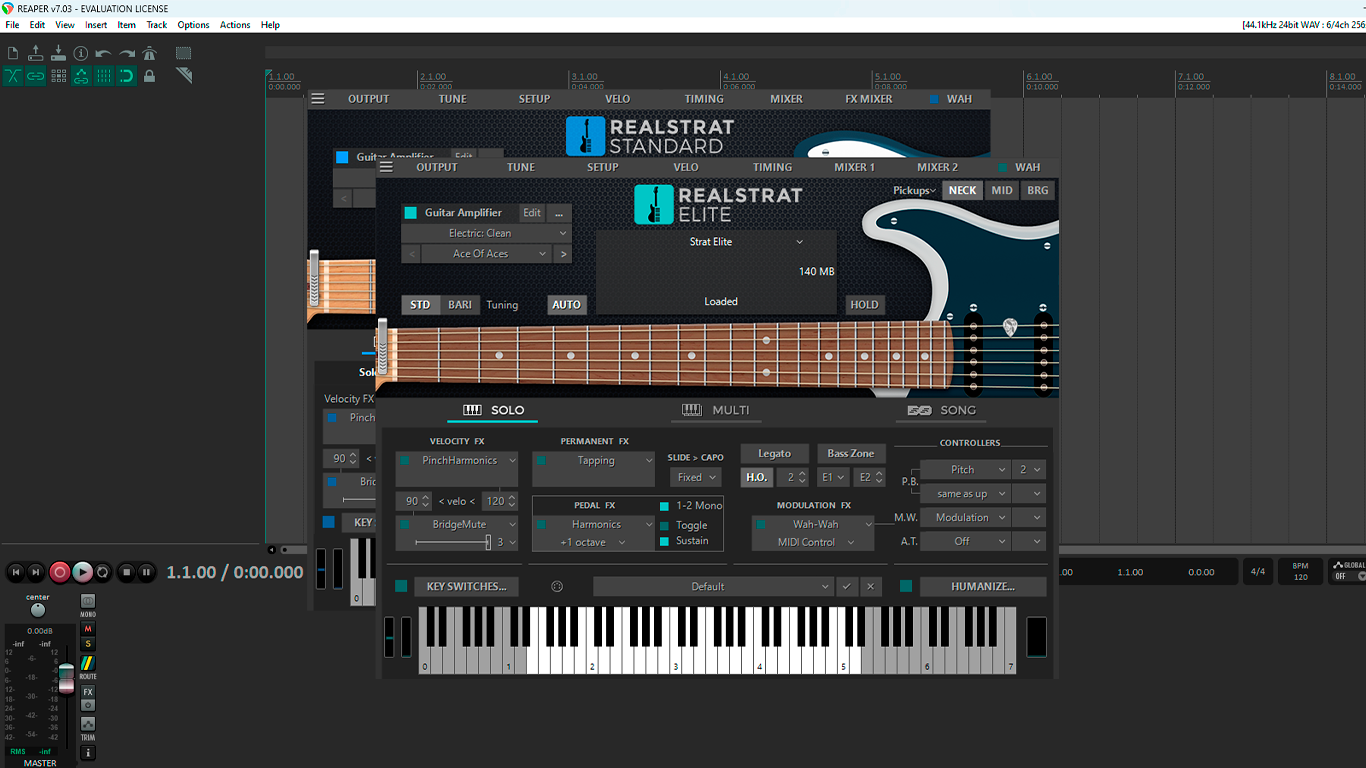Click the Save project icon
Viewport: 1366px width, 768px height.
pyautogui.click(x=58, y=53)
